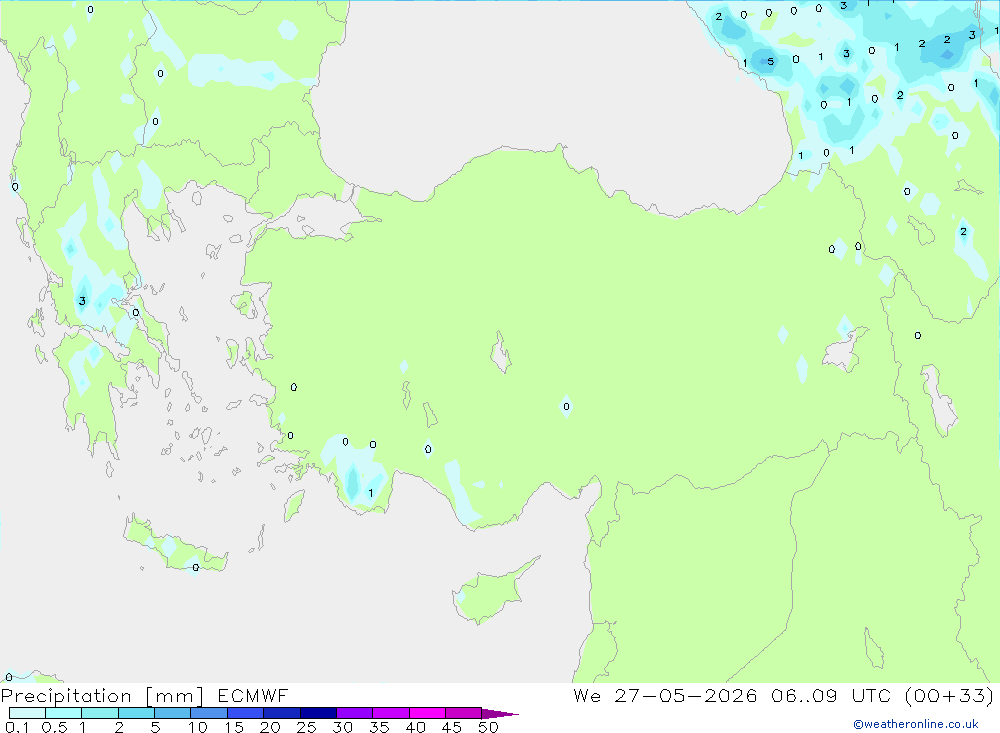Choose the 15–20 mm royal blue legend swatch
This screenshot has width=1000, height=733.
pyautogui.click(x=245, y=713)
